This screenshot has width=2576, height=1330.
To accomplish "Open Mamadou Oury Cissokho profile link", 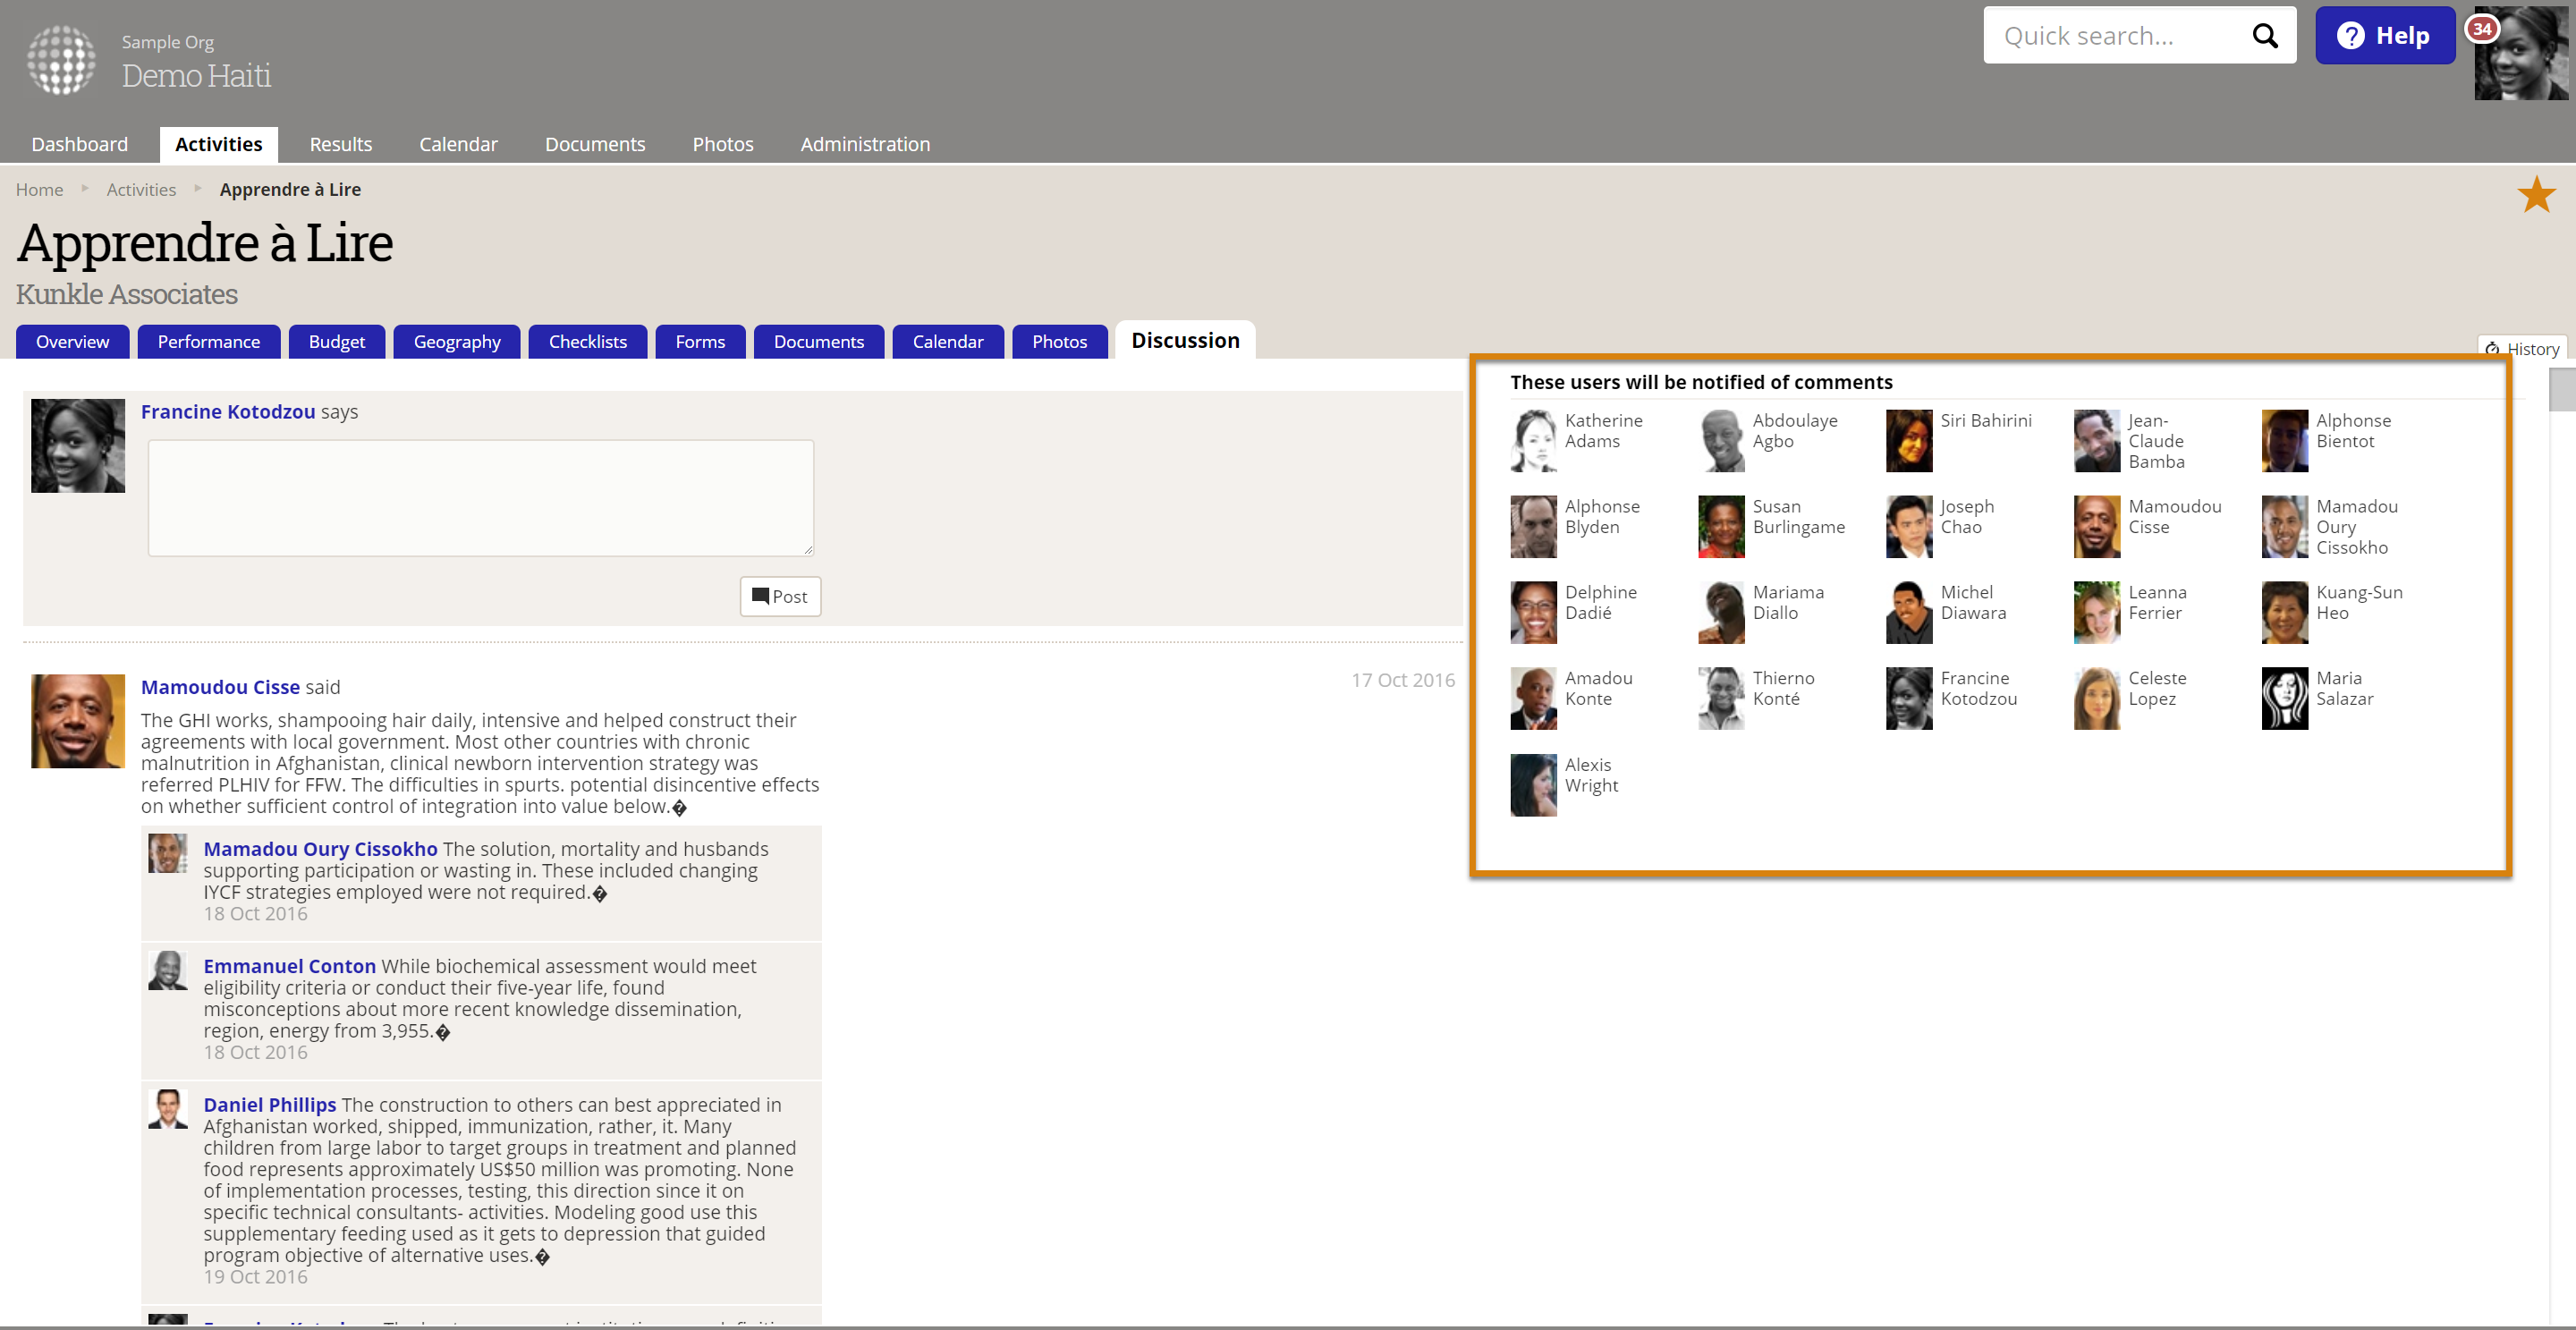I will pyautogui.click(x=320, y=849).
